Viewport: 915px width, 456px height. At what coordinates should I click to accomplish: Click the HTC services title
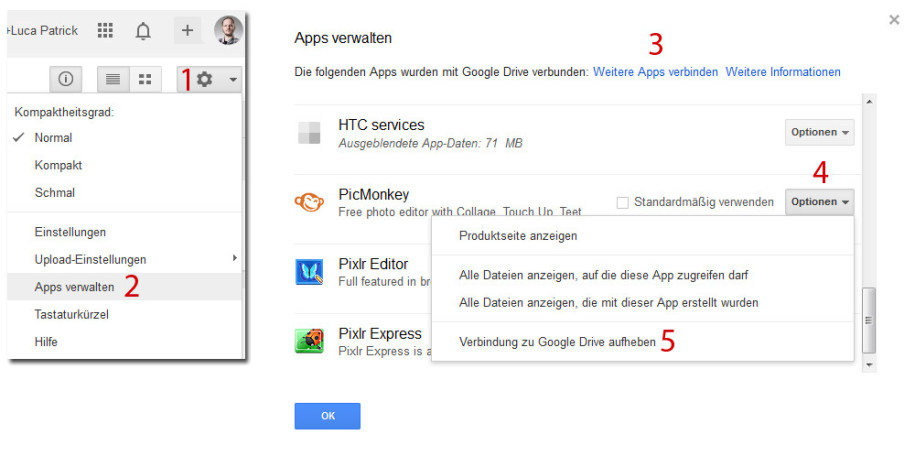coord(381,125)
